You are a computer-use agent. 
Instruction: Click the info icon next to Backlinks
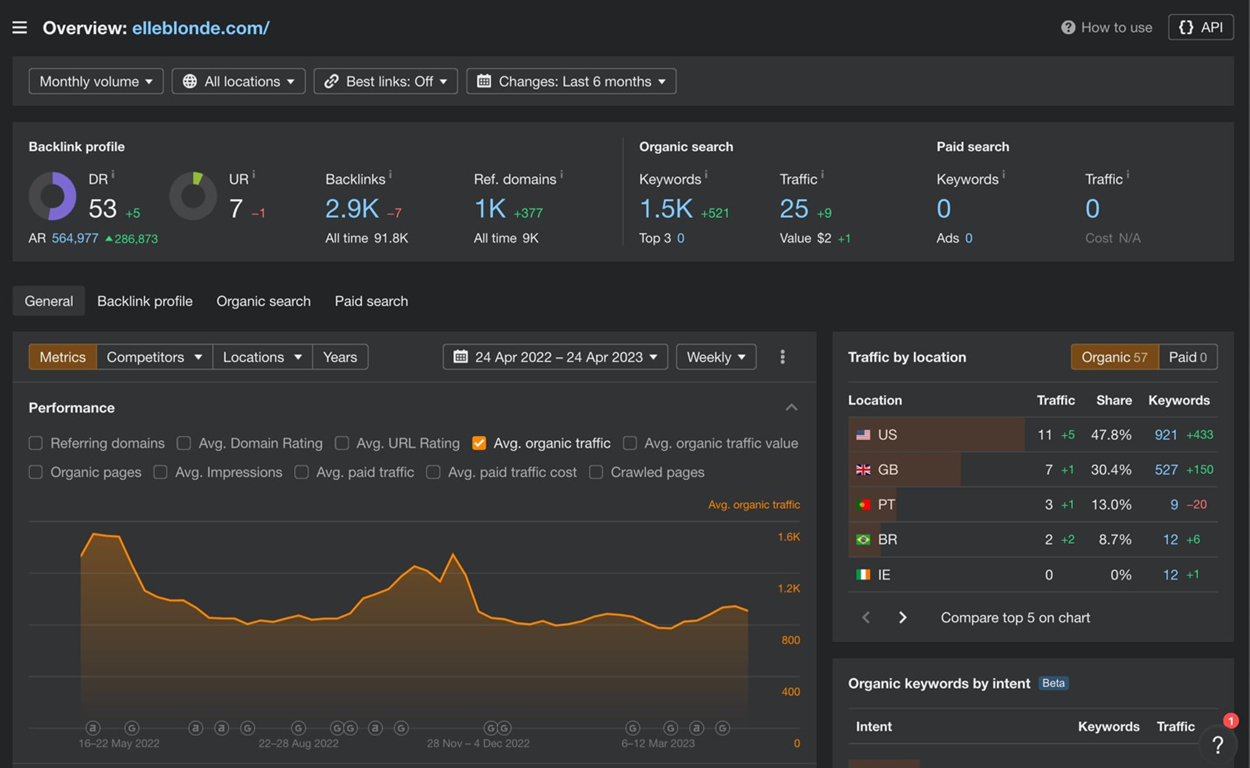click(390, 175)
